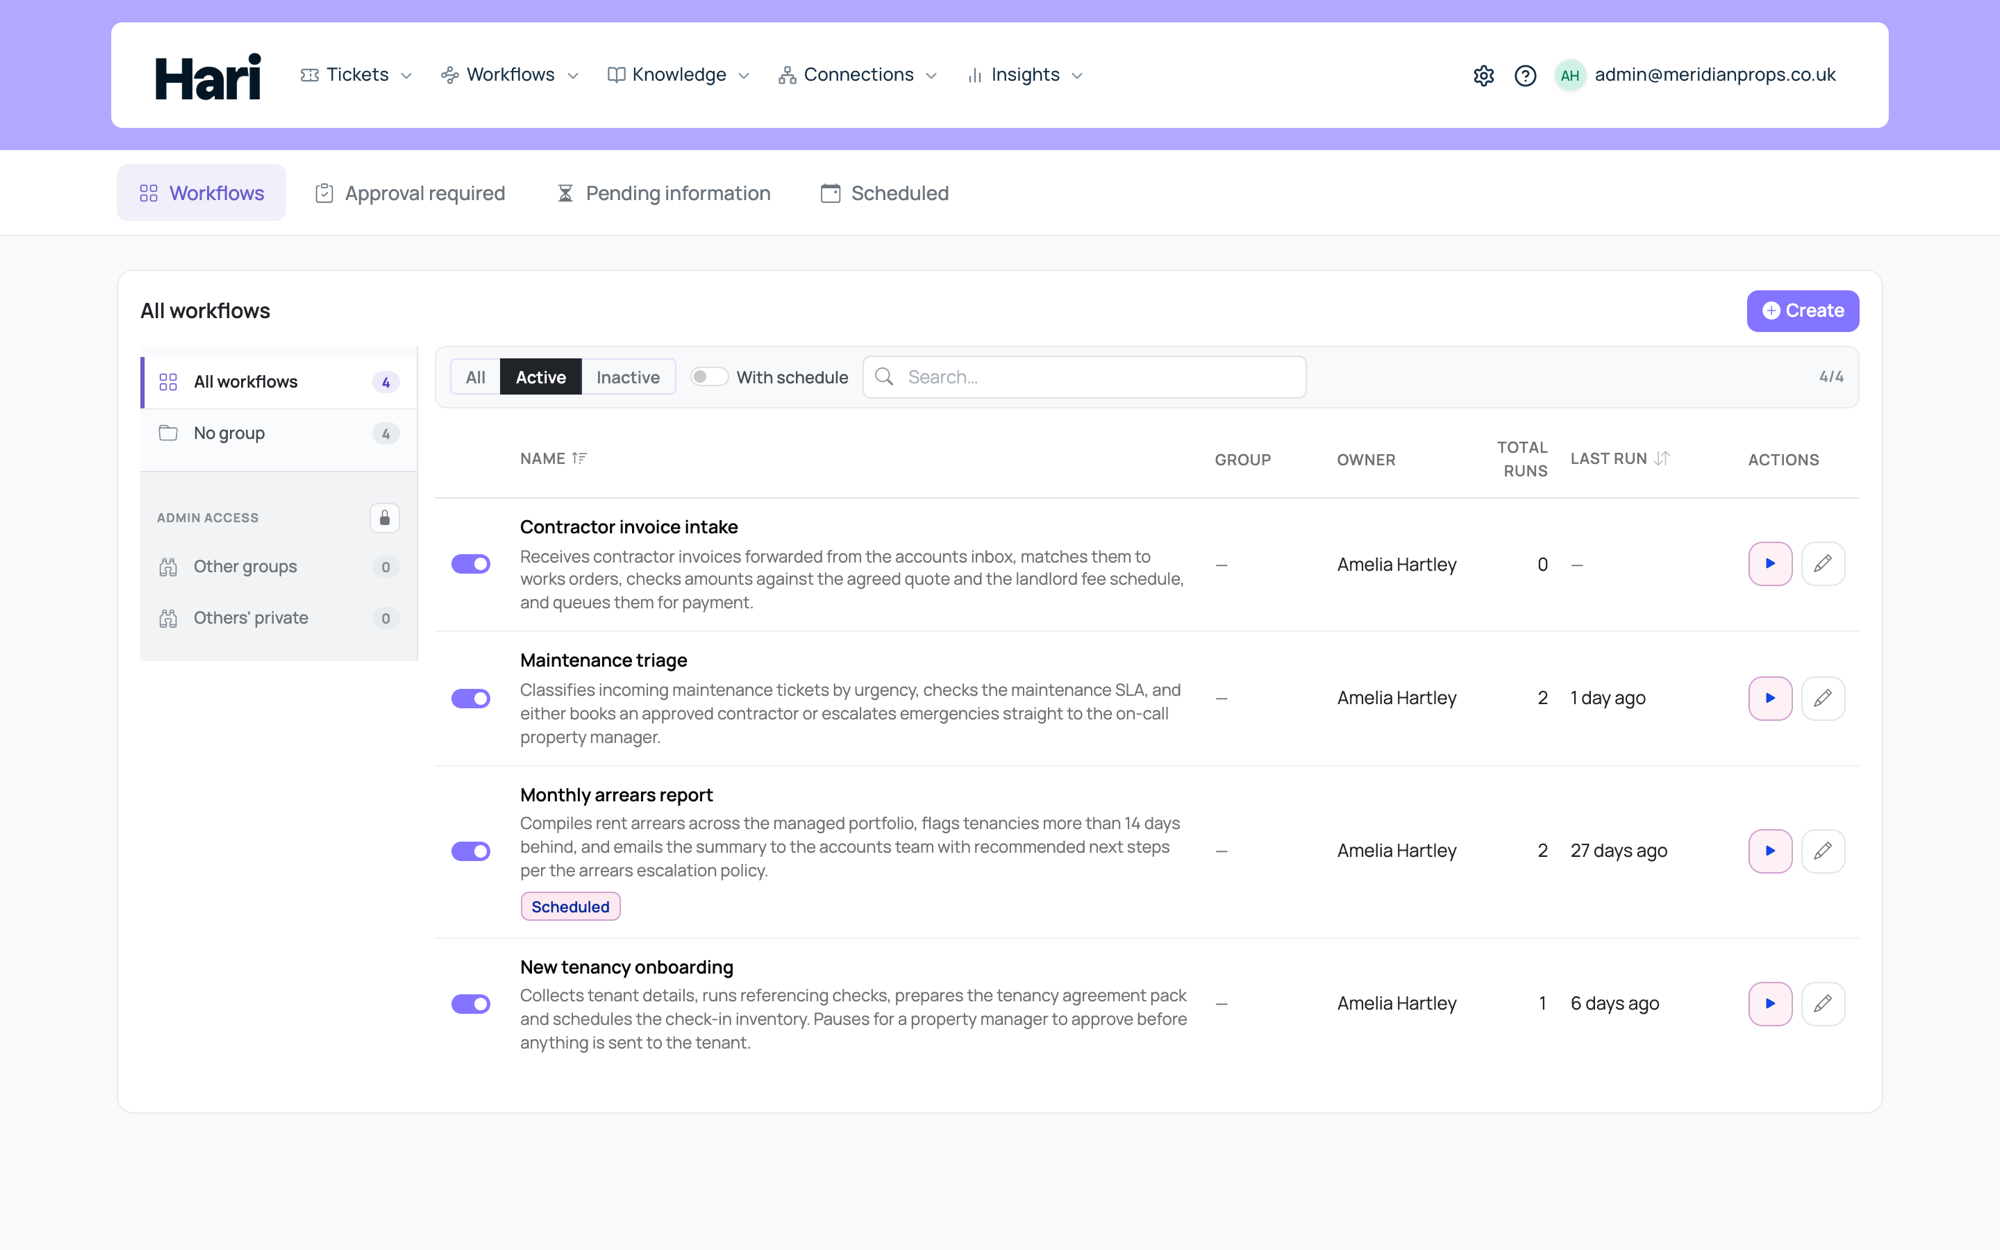Select the No group folder
2000x1250 pixels.
coord(279,433)
